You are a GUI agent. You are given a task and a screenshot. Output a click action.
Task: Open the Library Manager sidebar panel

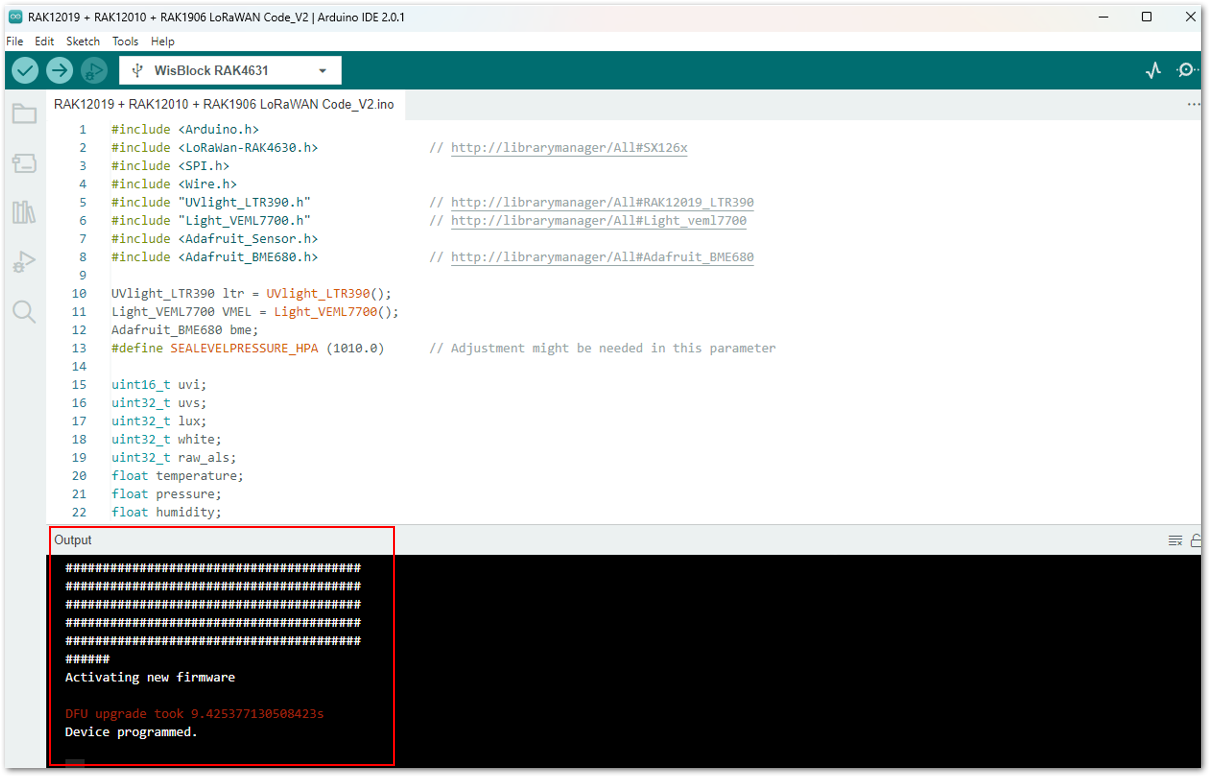tap(24, 212)
